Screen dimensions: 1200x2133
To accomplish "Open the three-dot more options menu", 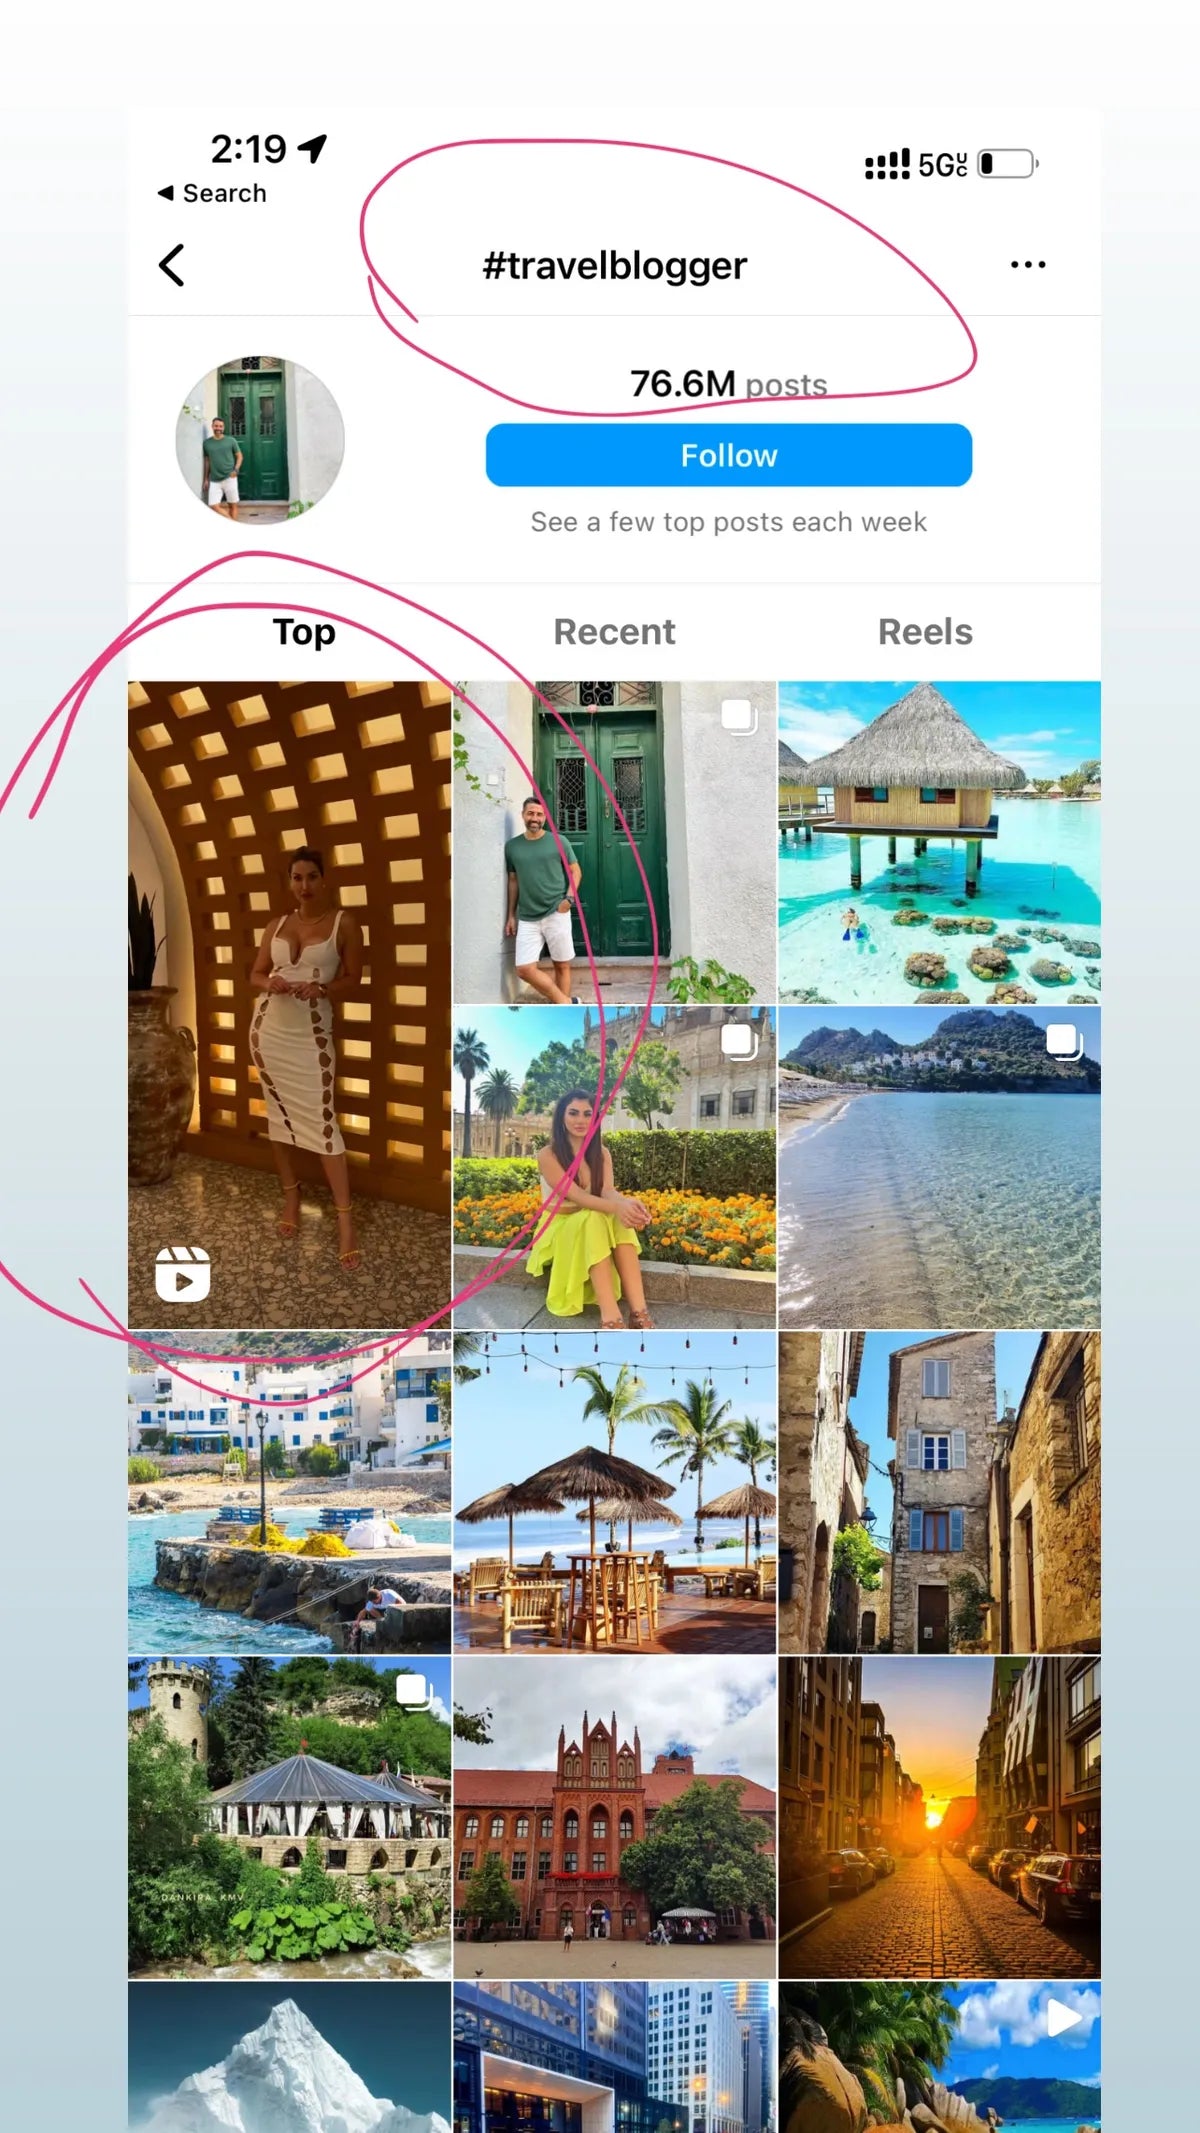I will coord(1028,265).
